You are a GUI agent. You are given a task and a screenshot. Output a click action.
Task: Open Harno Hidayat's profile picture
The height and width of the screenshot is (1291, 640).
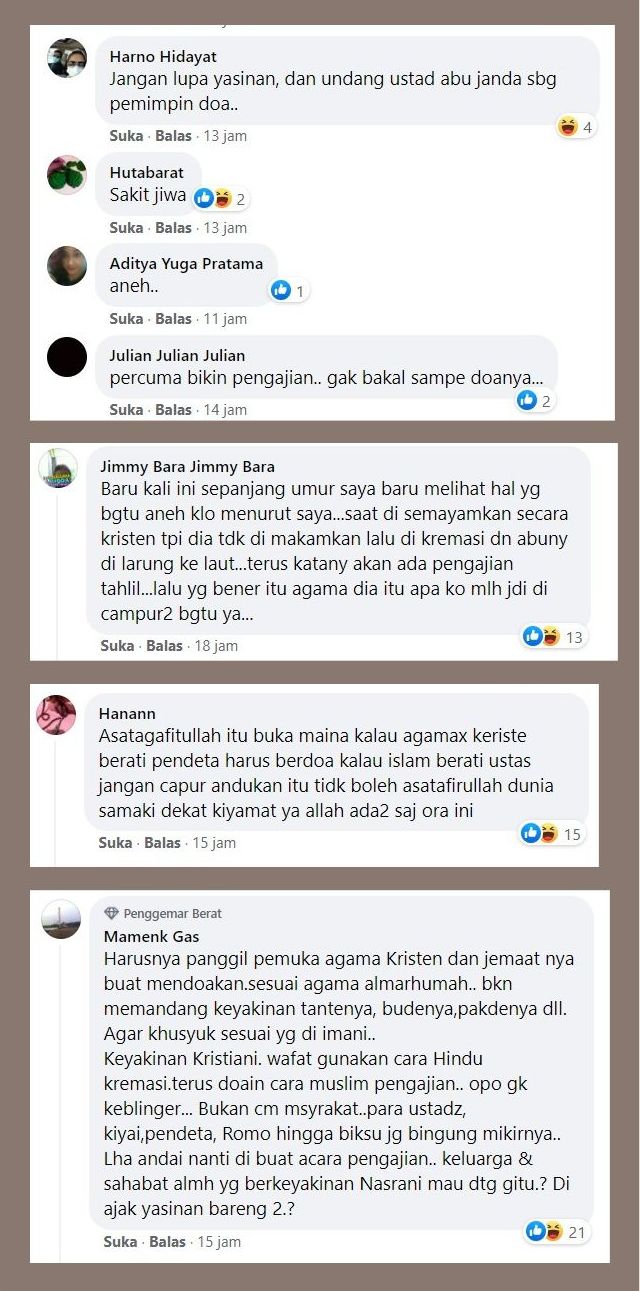pos(67,58)
